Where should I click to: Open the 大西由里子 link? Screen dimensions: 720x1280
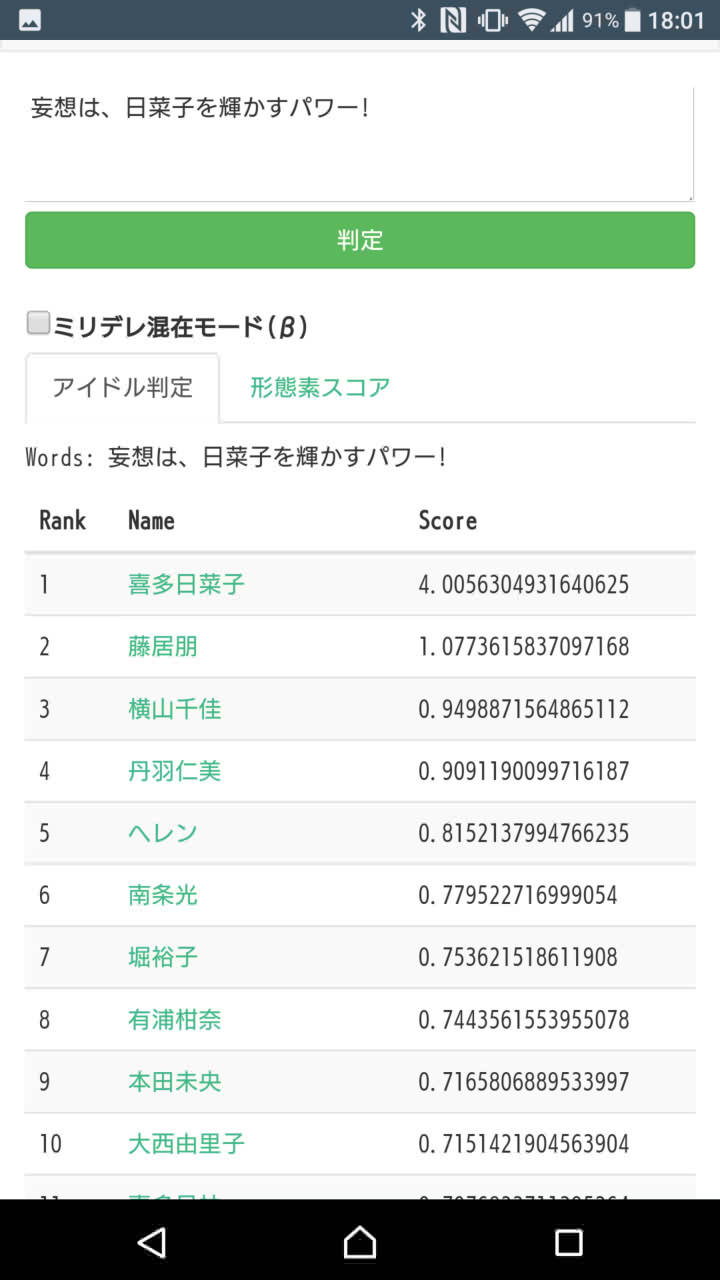pos(185,1143)
